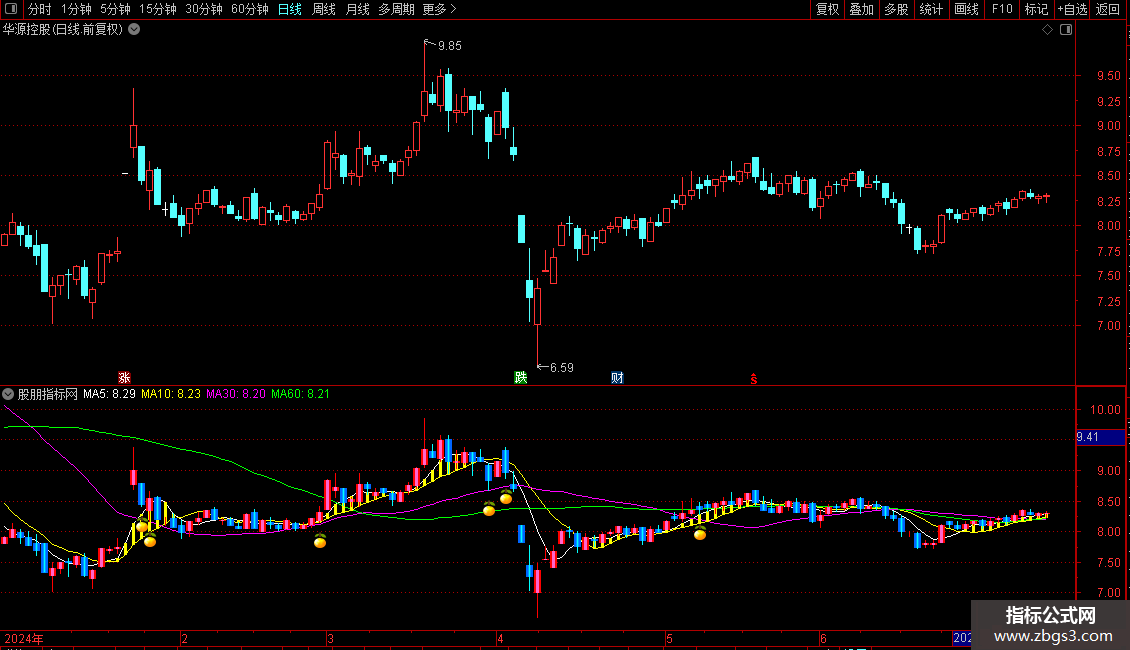Image resolution: width=1130 pixels, height=650 pixels.
Task: Click the 9.85 high price label
Action: pos(450,45)
